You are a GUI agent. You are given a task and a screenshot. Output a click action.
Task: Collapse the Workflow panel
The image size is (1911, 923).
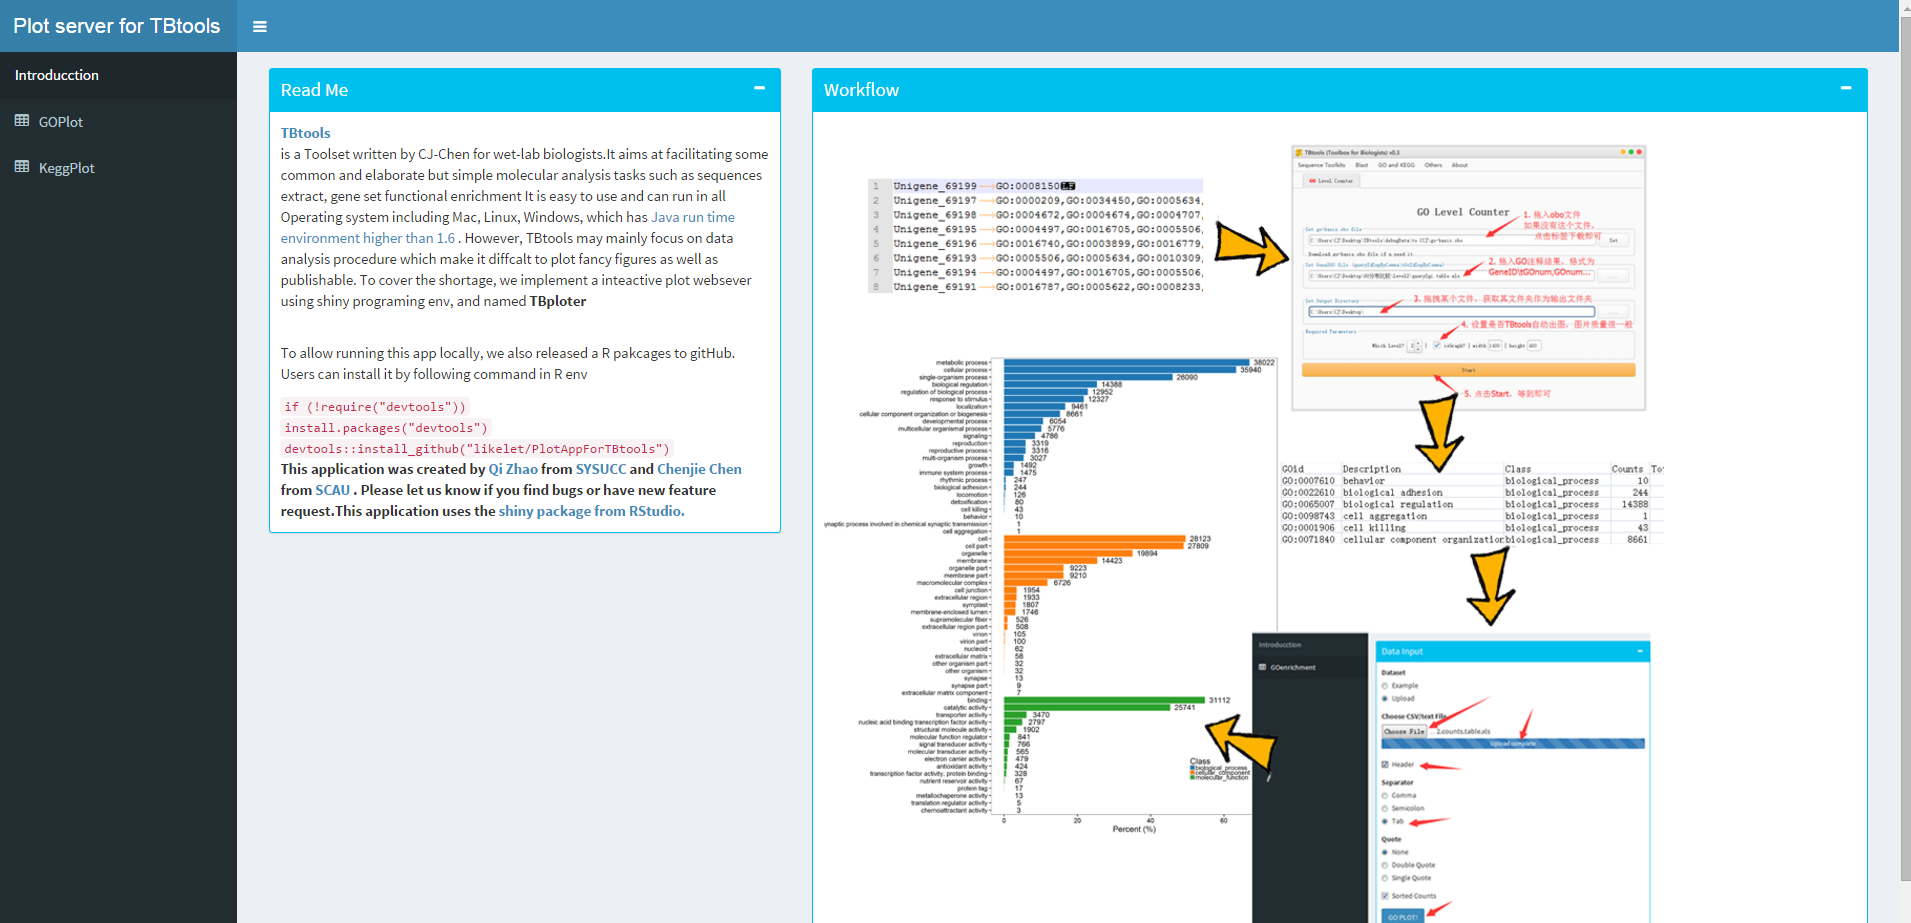(1846, 89)
